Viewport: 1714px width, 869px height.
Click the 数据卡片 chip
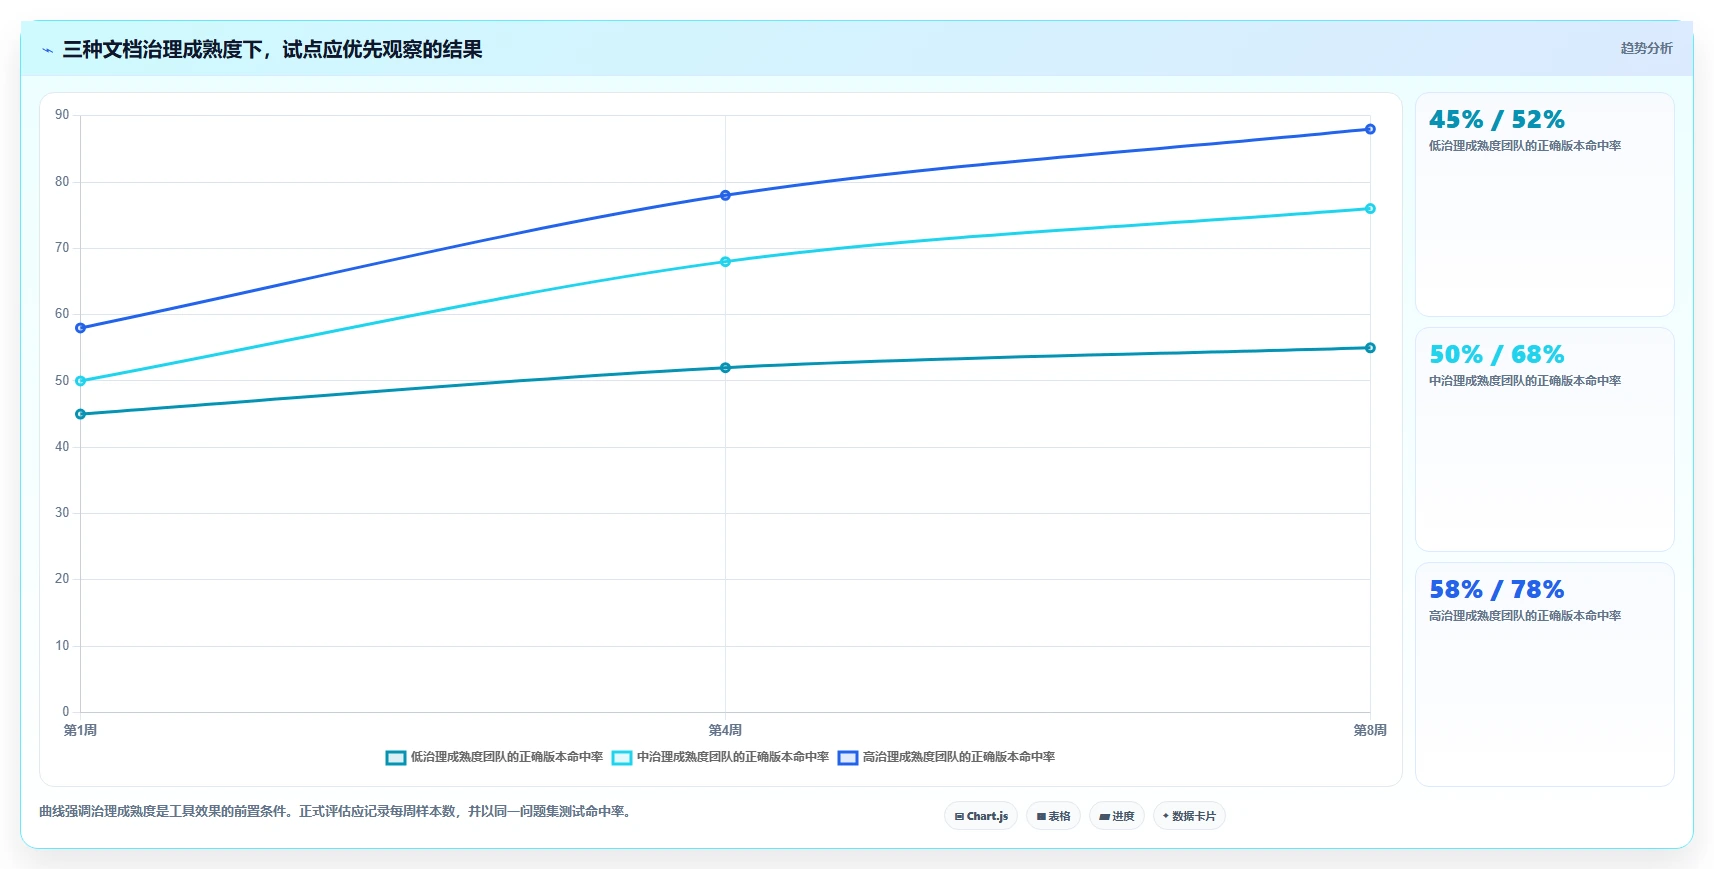tap(1189, 816)
